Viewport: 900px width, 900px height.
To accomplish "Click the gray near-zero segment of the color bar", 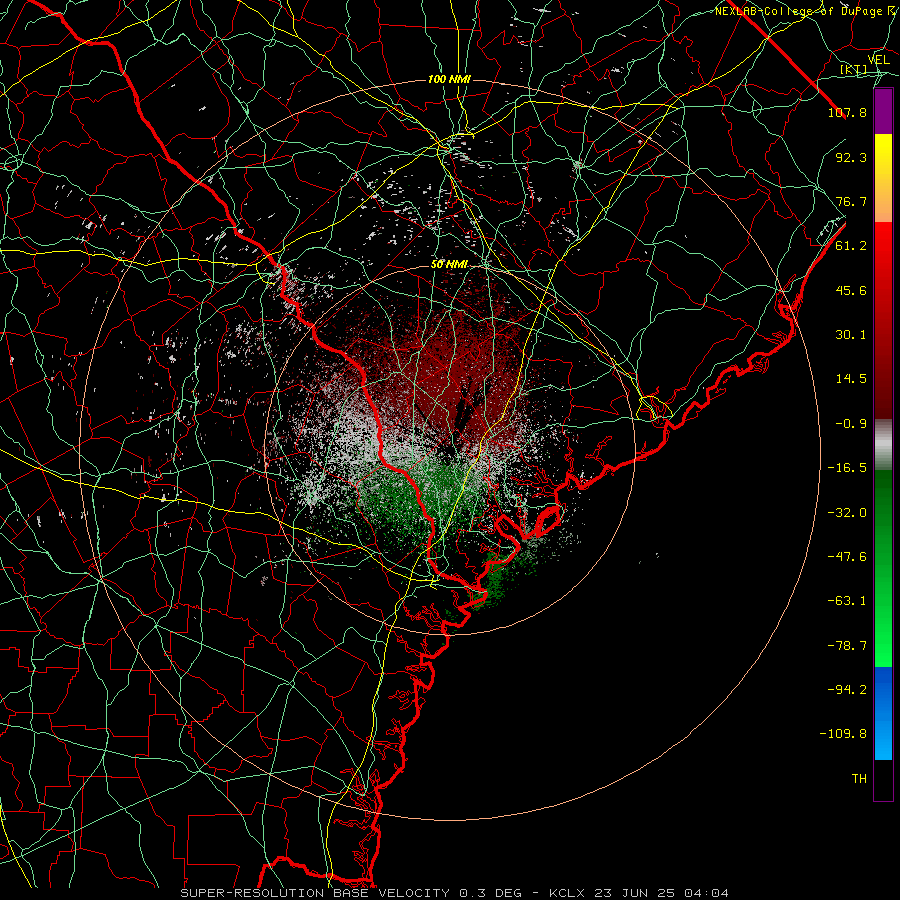I will pyautogui.click(x=883, y=444).
